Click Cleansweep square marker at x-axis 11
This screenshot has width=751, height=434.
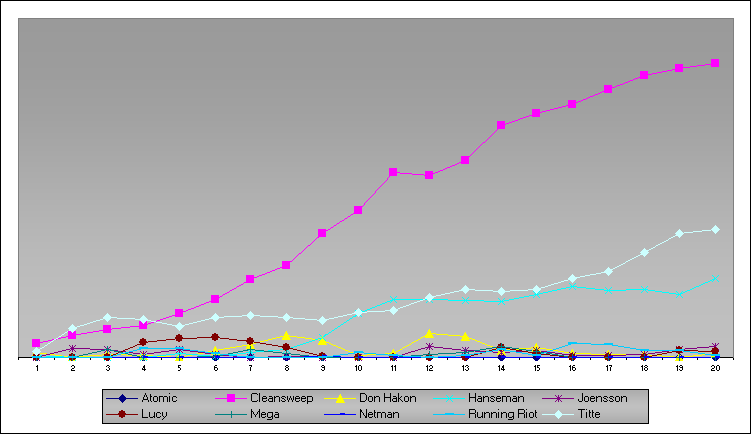click(x=393, y=172)
